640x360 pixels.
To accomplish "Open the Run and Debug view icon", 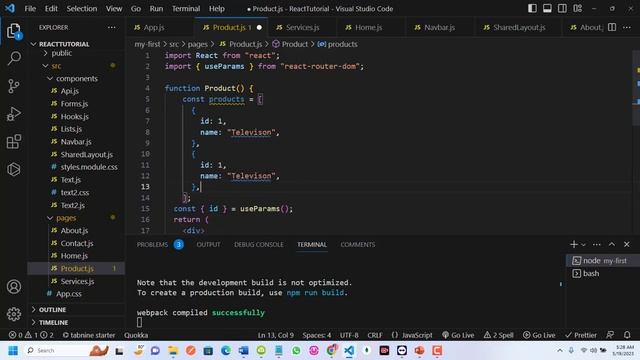I will tap(14, 114).
